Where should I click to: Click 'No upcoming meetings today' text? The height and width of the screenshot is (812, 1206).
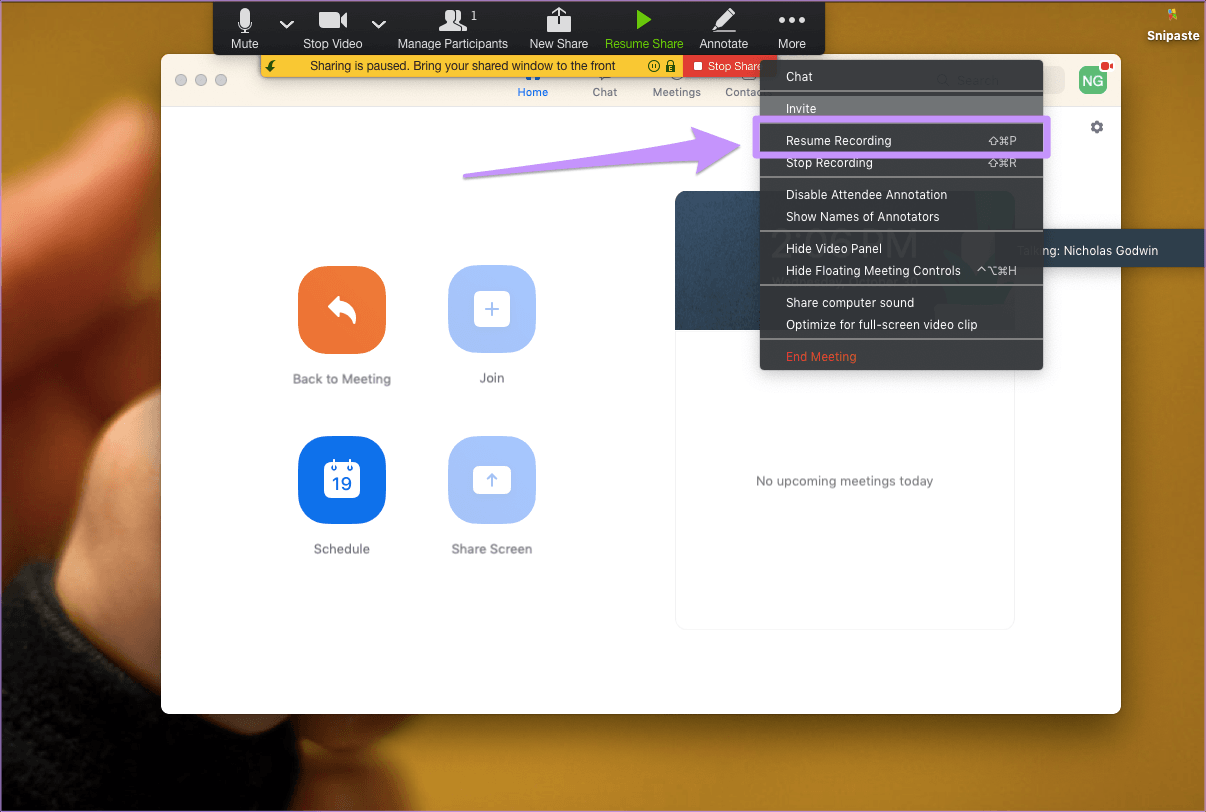coord(845,481)
